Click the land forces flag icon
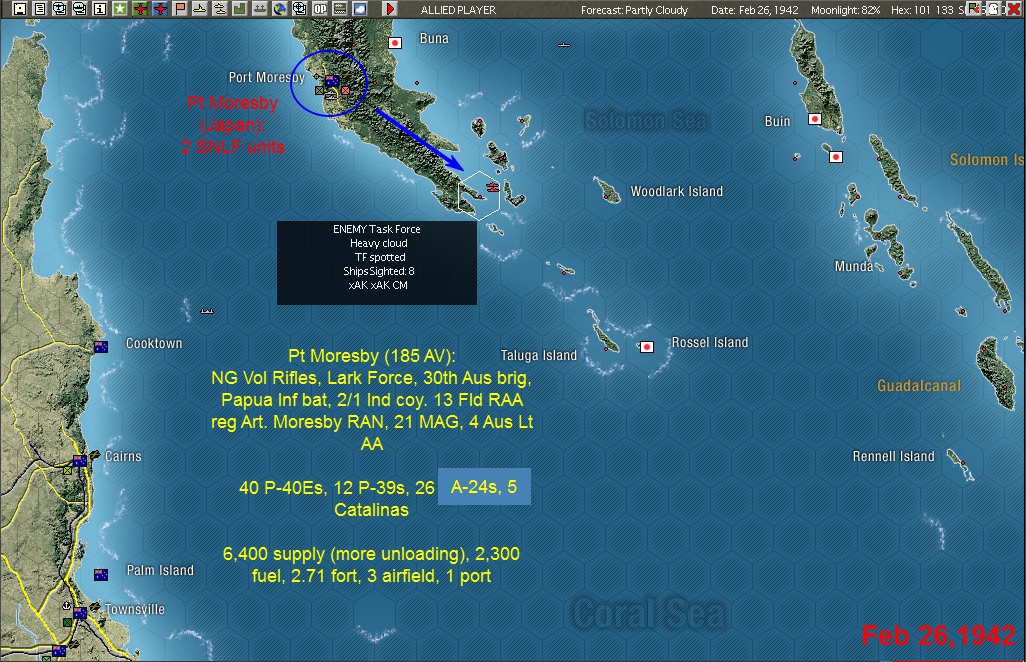Image resolution: width=1026 pixels, height=662 pixels. (x=180, y=10)
